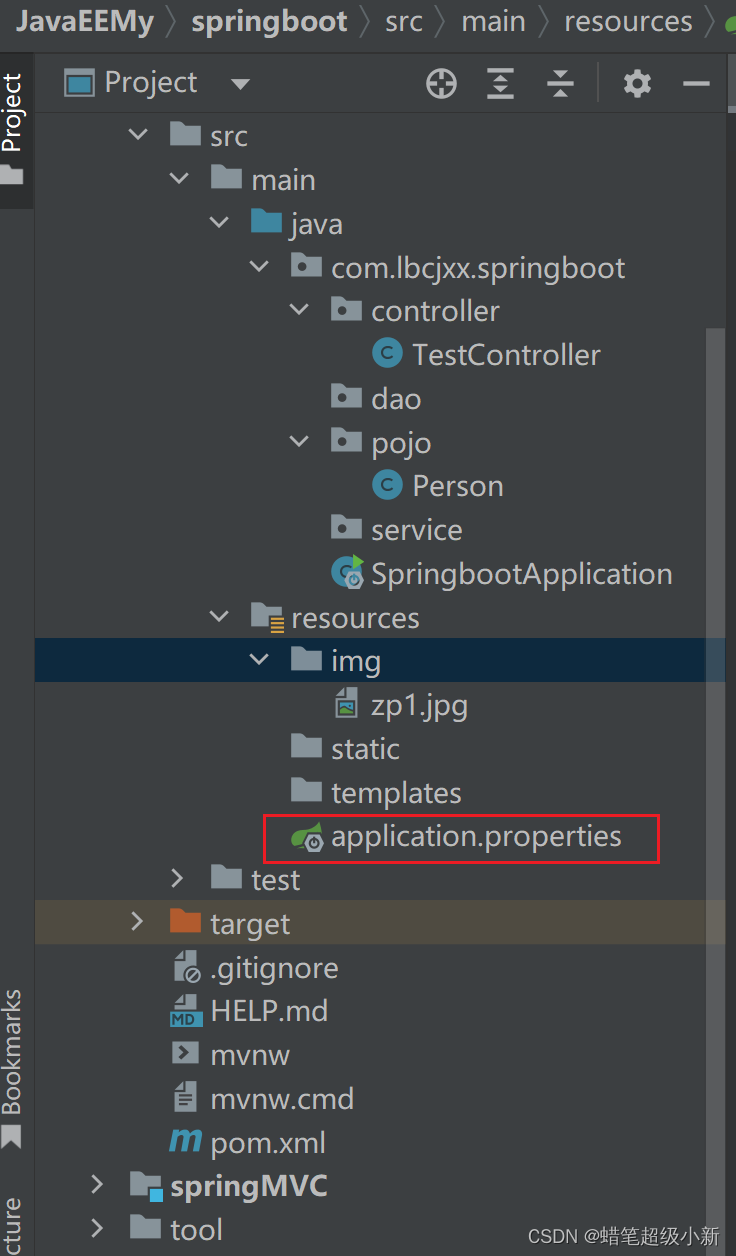Screen dimensions: 736x1256
Task: Expand the springMVC module
Action: (97, 1186)
